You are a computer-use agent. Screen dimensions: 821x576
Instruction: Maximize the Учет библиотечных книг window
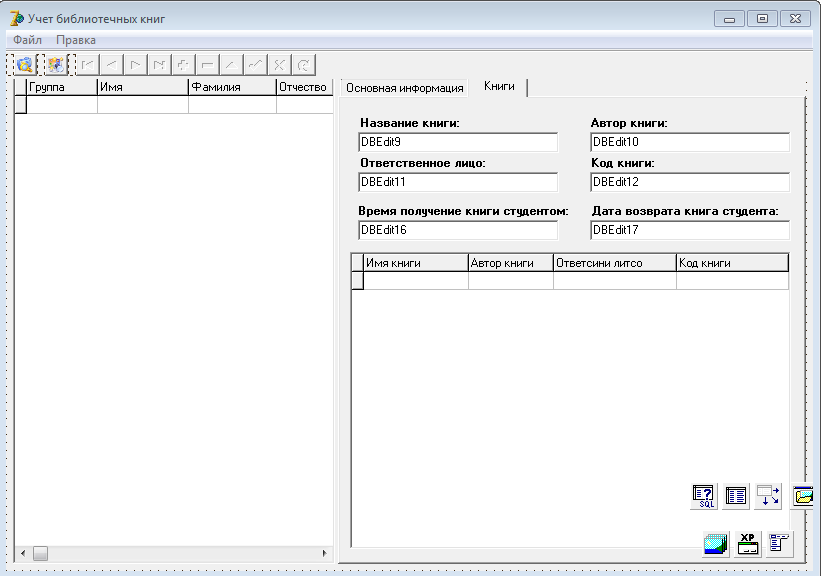[x=762, y=19]
